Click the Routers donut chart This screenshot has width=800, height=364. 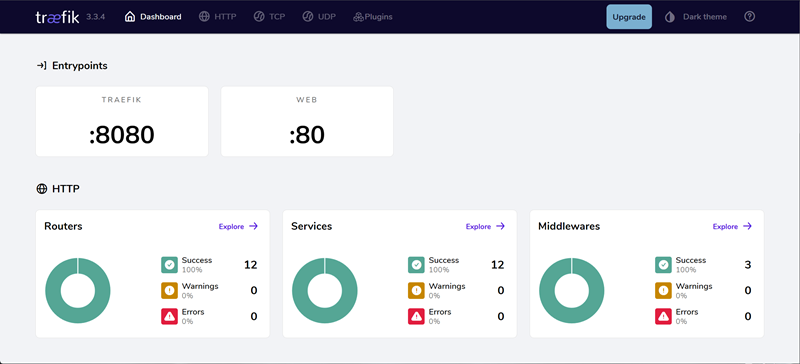pos(78,290)
